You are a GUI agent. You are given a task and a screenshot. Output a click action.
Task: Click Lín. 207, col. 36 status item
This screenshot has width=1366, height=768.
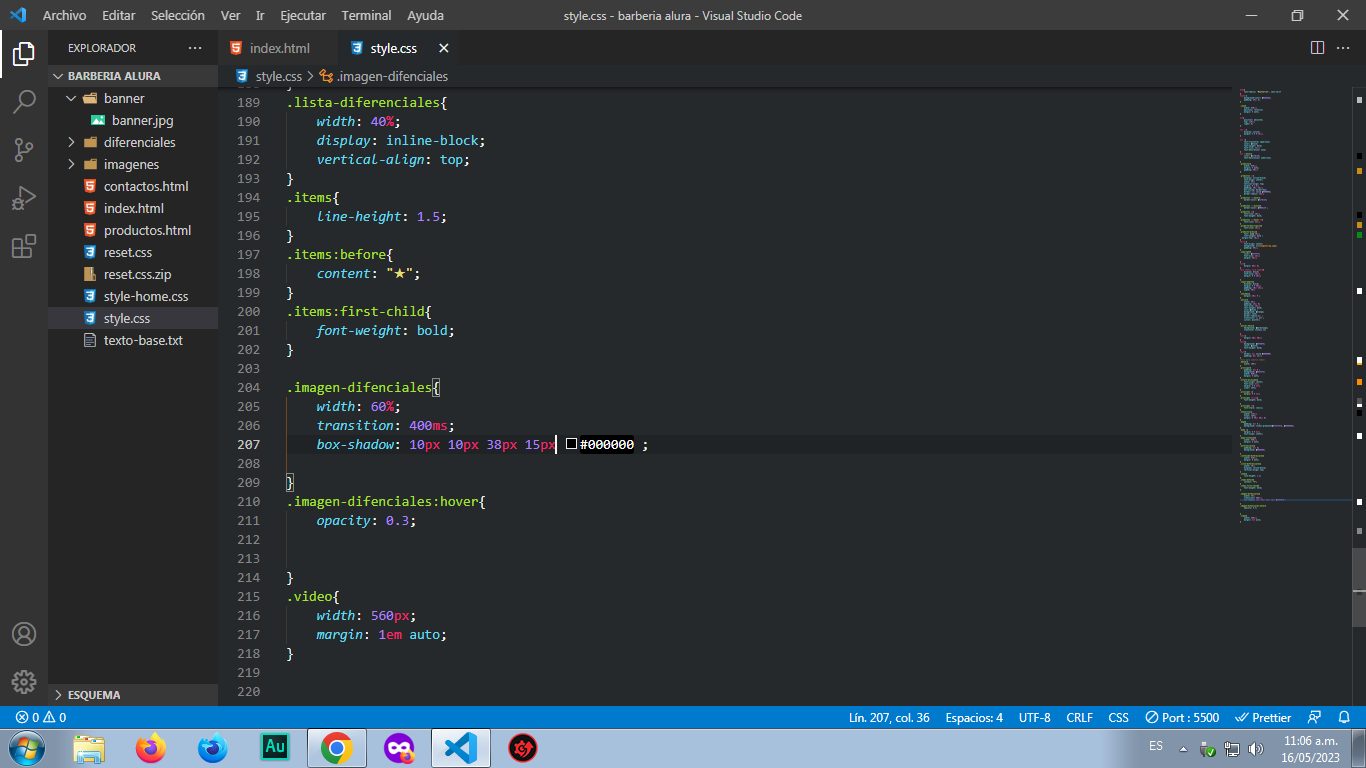coord(889,717)
